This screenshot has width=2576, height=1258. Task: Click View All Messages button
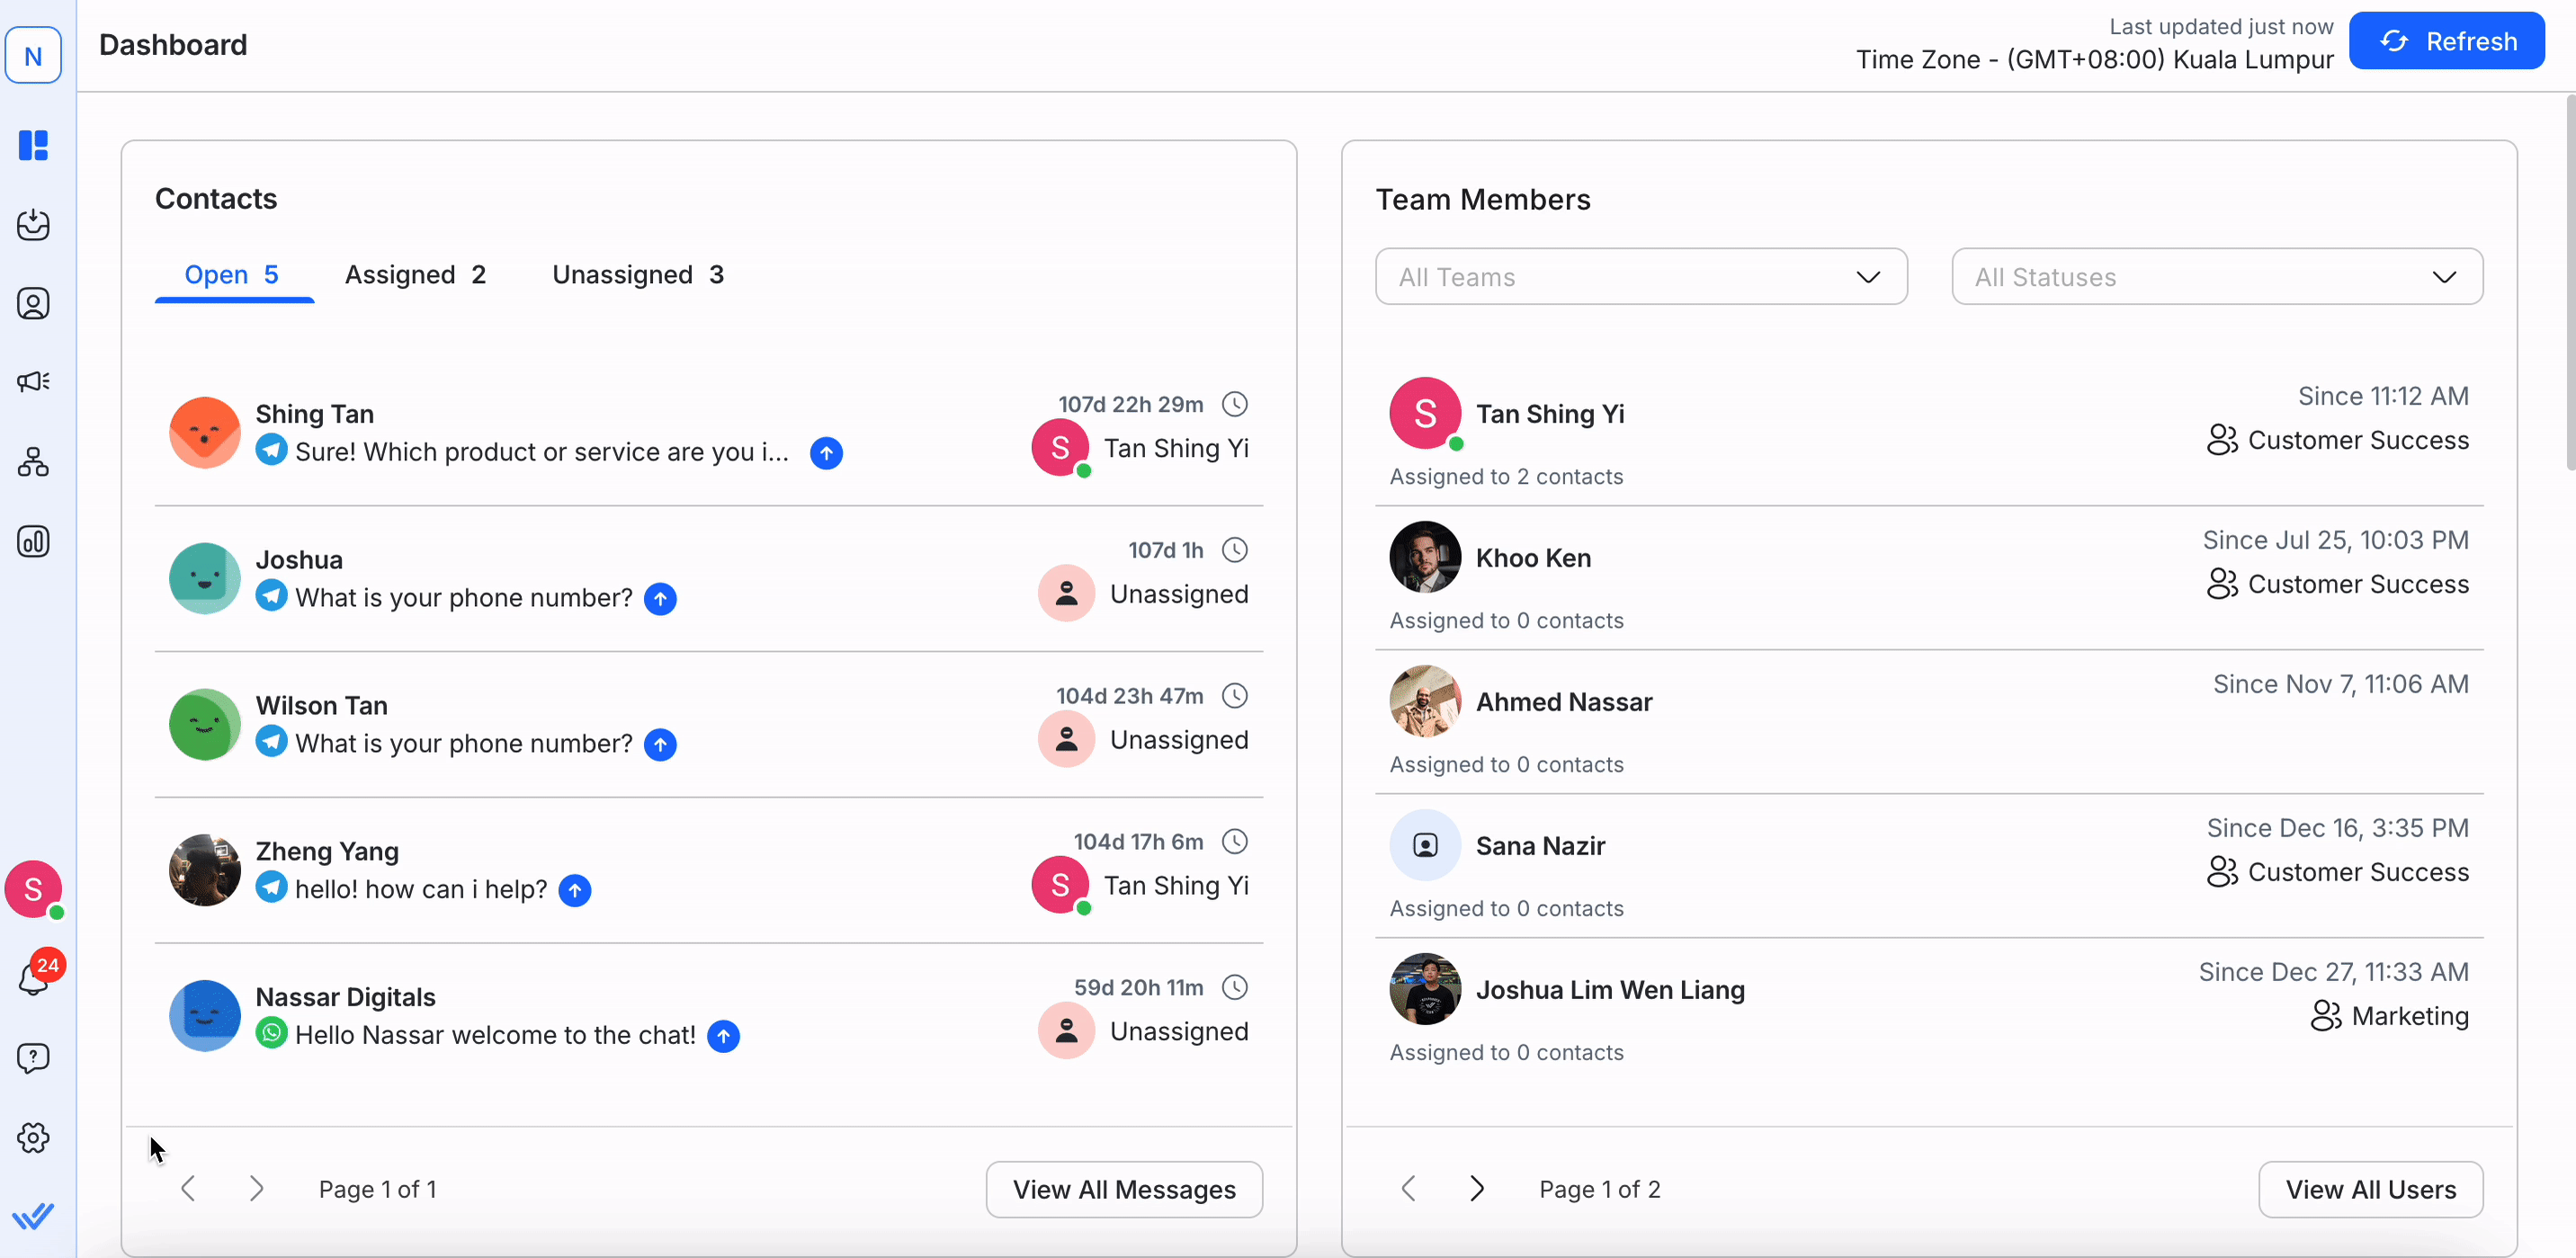click(1123, 1189)
